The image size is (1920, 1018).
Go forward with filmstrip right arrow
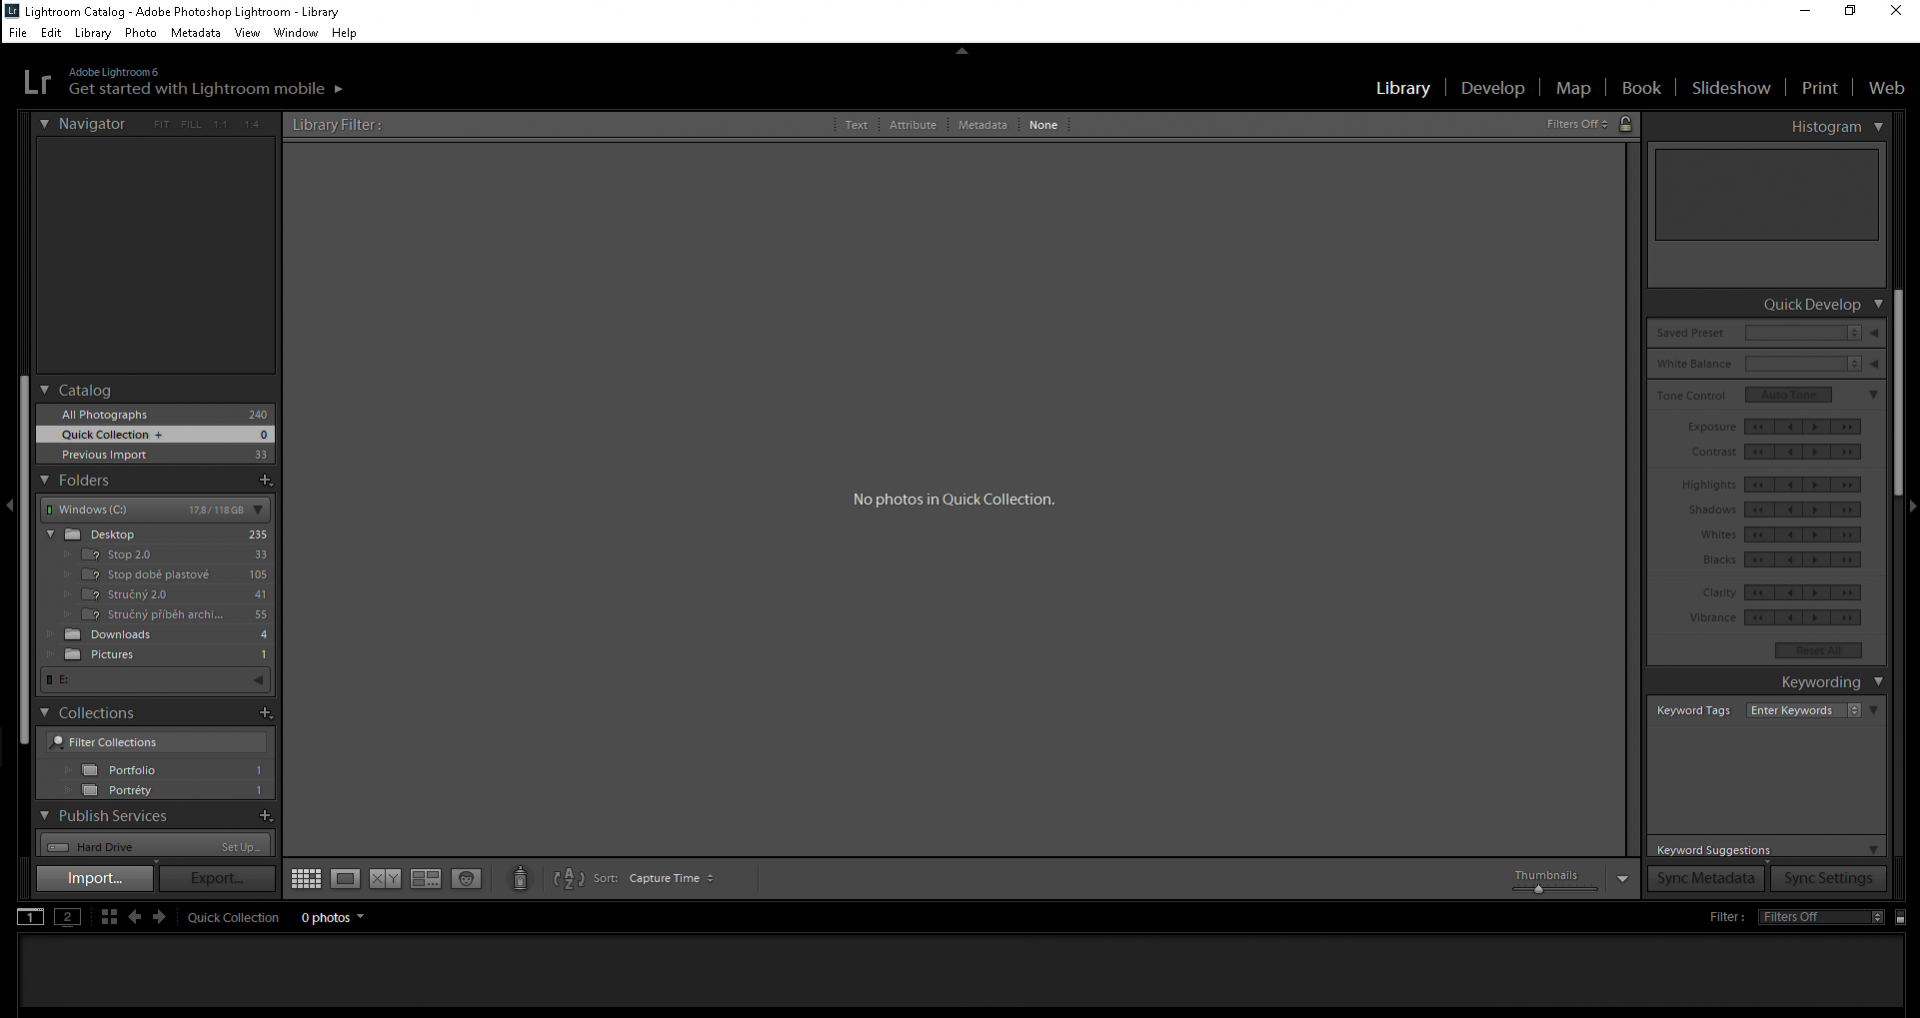click(159, 917)
